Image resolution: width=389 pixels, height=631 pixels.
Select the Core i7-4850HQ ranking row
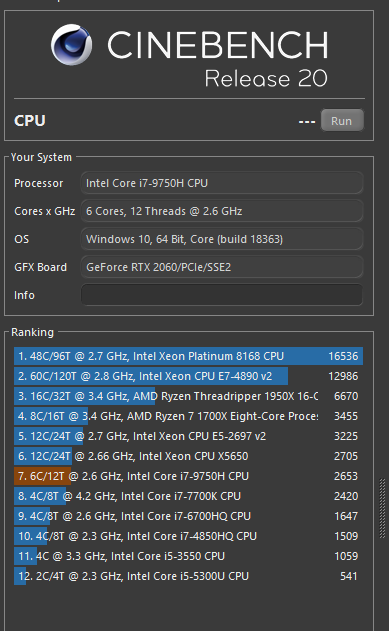(188, 536)
